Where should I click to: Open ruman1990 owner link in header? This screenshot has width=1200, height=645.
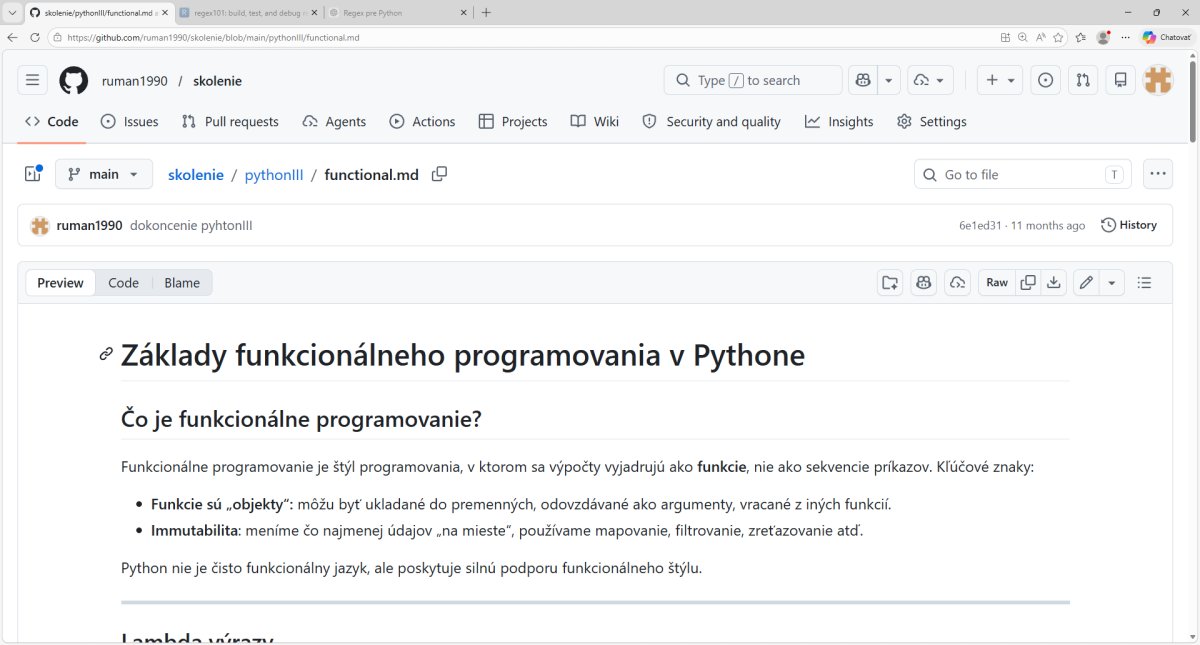pos(135,80)
